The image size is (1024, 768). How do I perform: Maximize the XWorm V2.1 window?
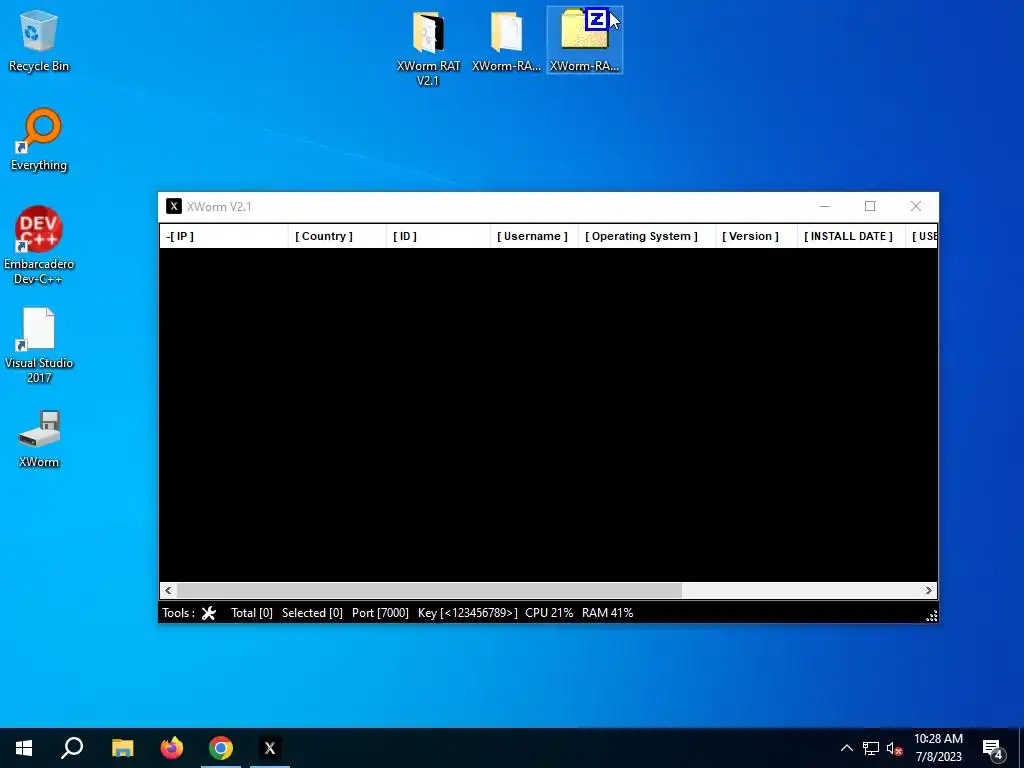(870, 206)
